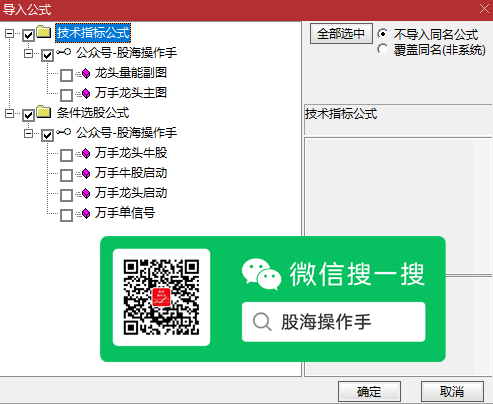Close the 导入公式 dialog
493x404 pixels.
[x=484, y=8]
